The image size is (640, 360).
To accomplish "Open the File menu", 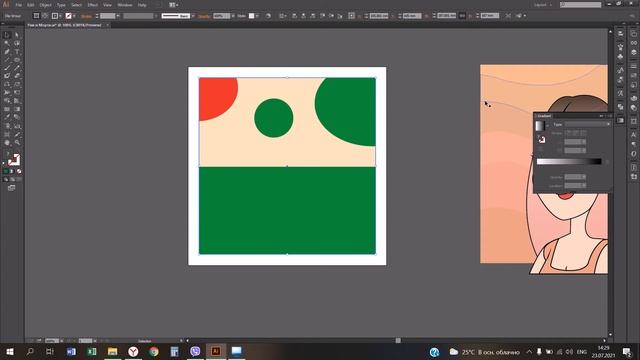I will click(x=18, y=5).
